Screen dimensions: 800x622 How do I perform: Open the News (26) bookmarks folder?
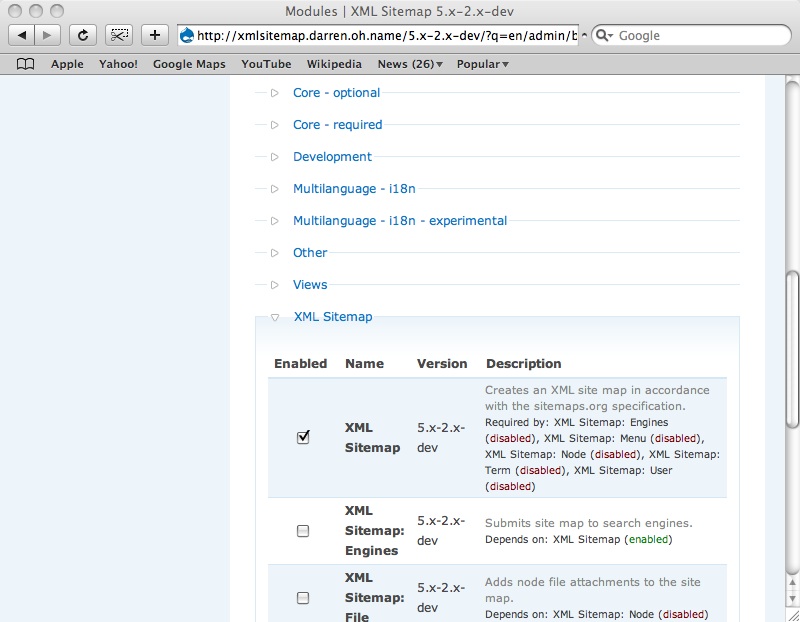pos(410,64)
